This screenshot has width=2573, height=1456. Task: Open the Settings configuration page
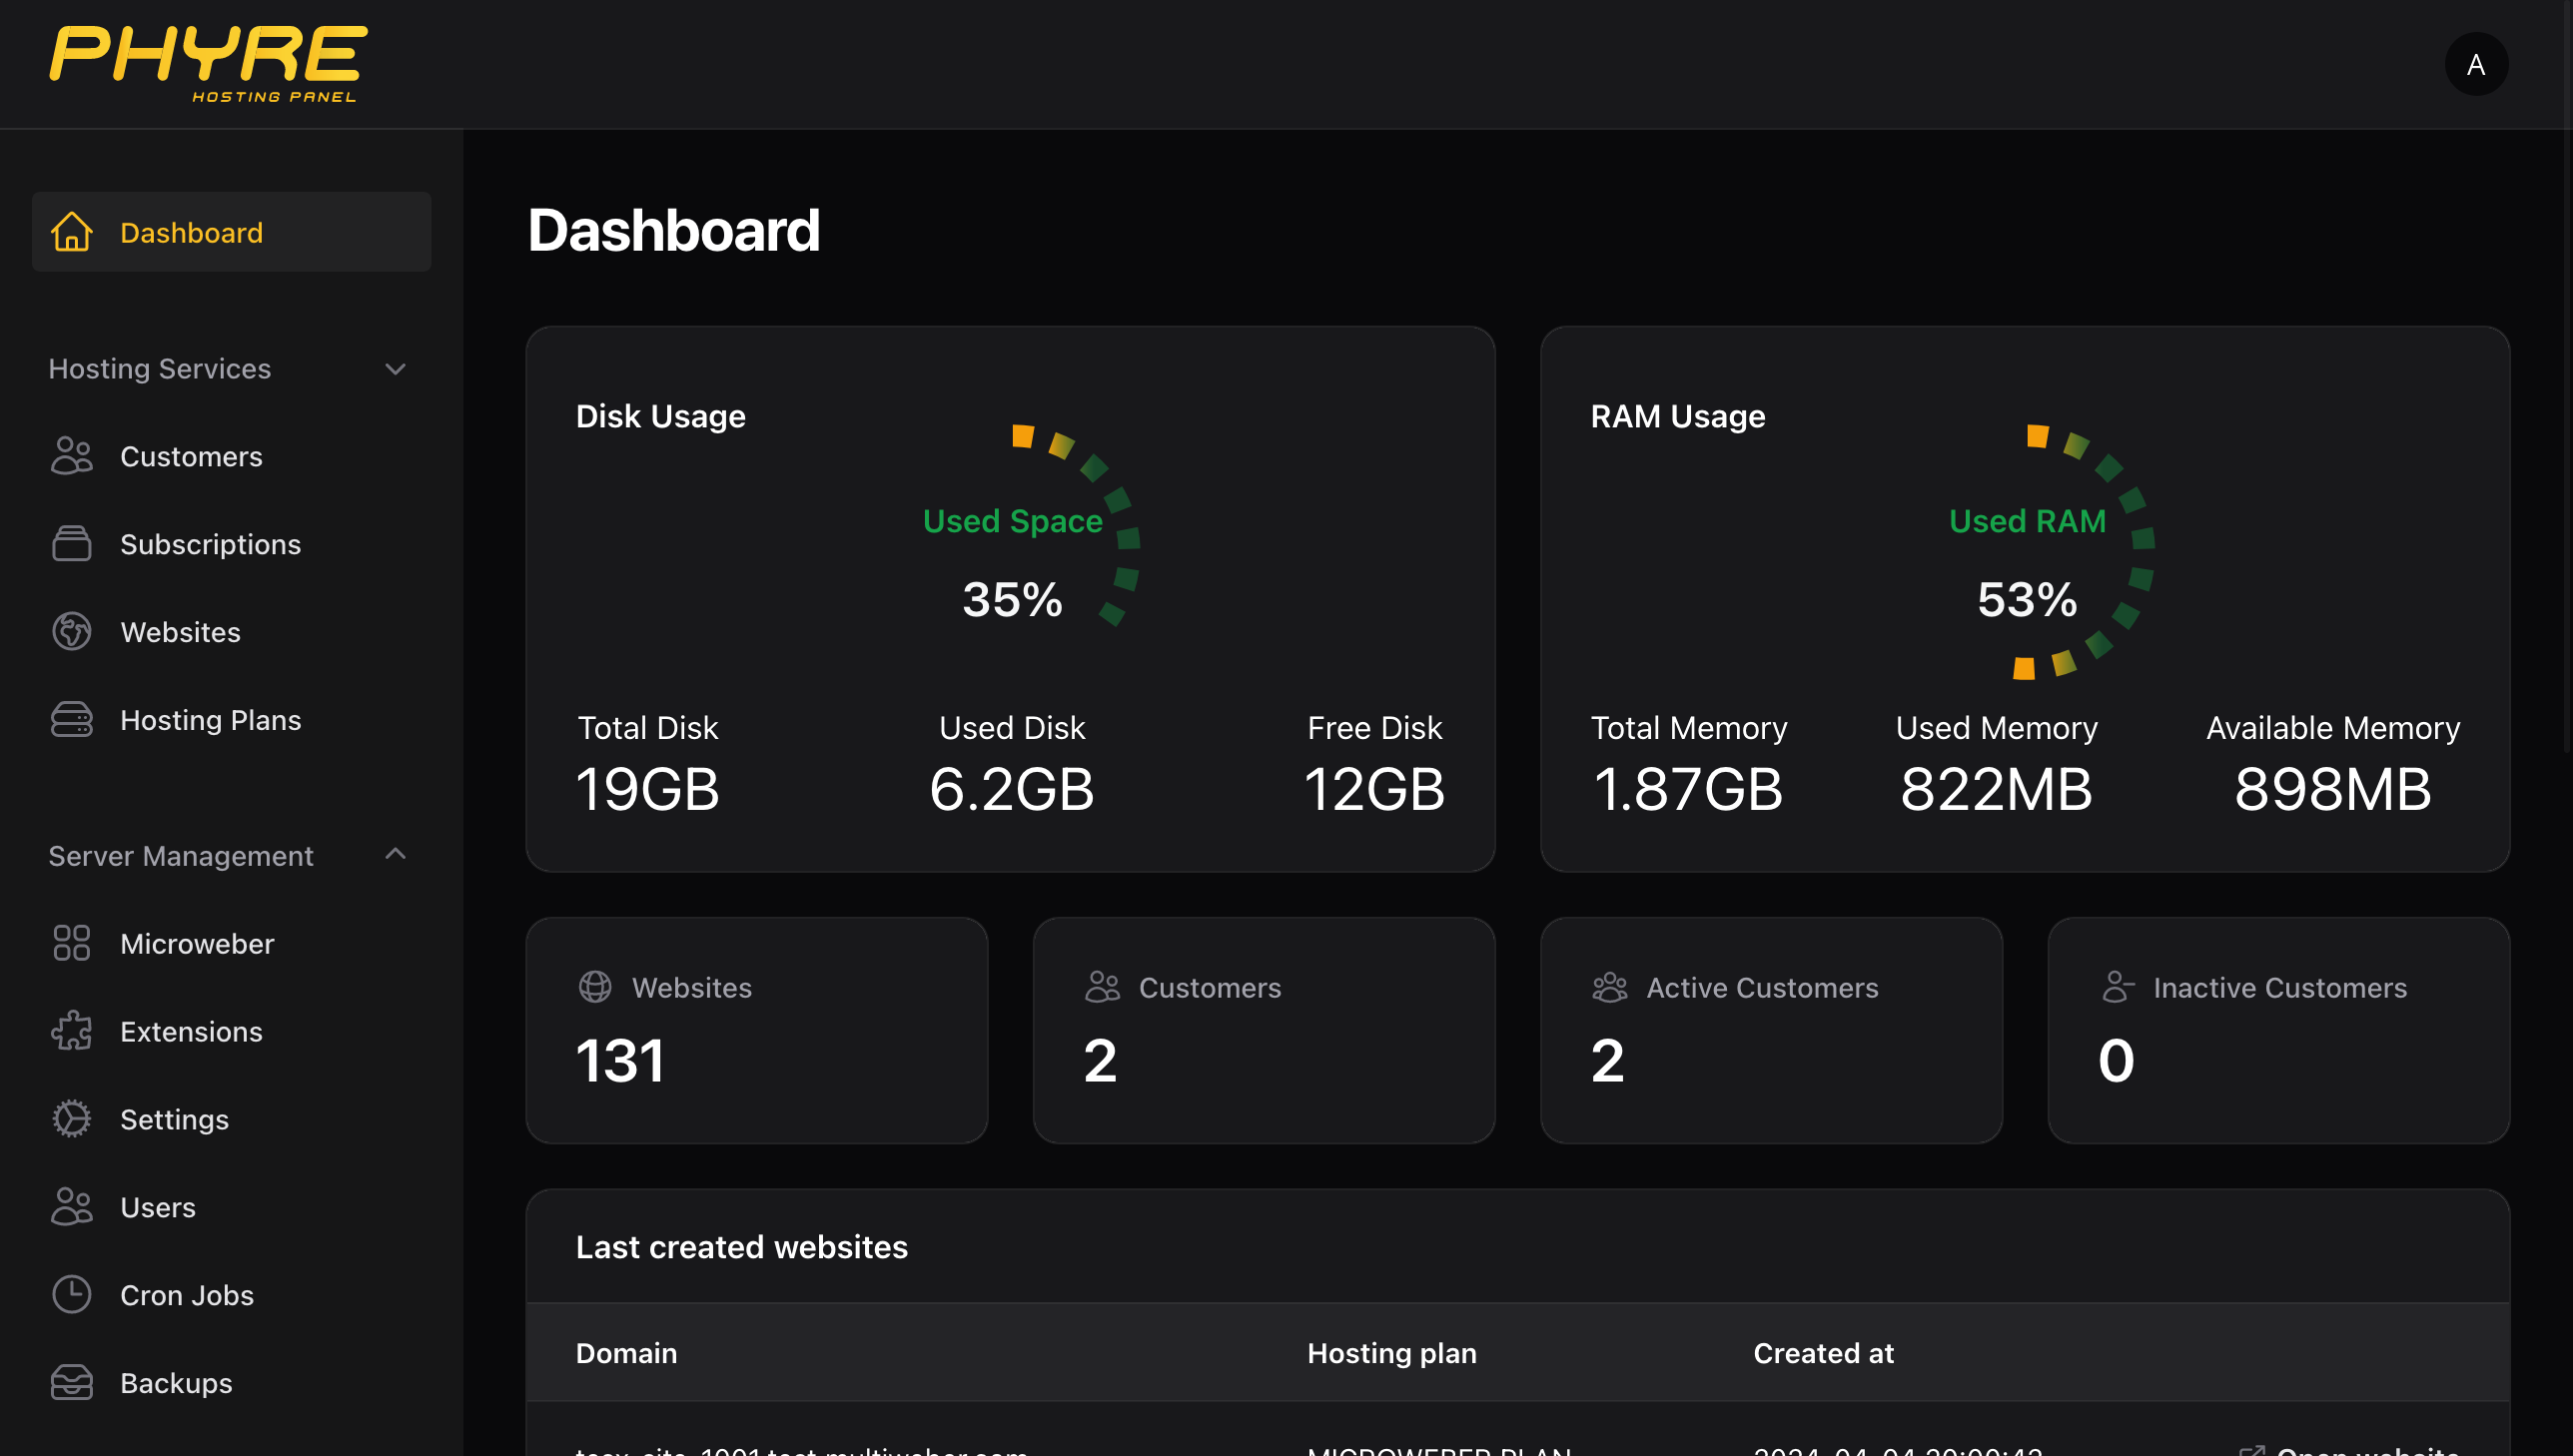pyautogui.click(x=173, y=1118)
